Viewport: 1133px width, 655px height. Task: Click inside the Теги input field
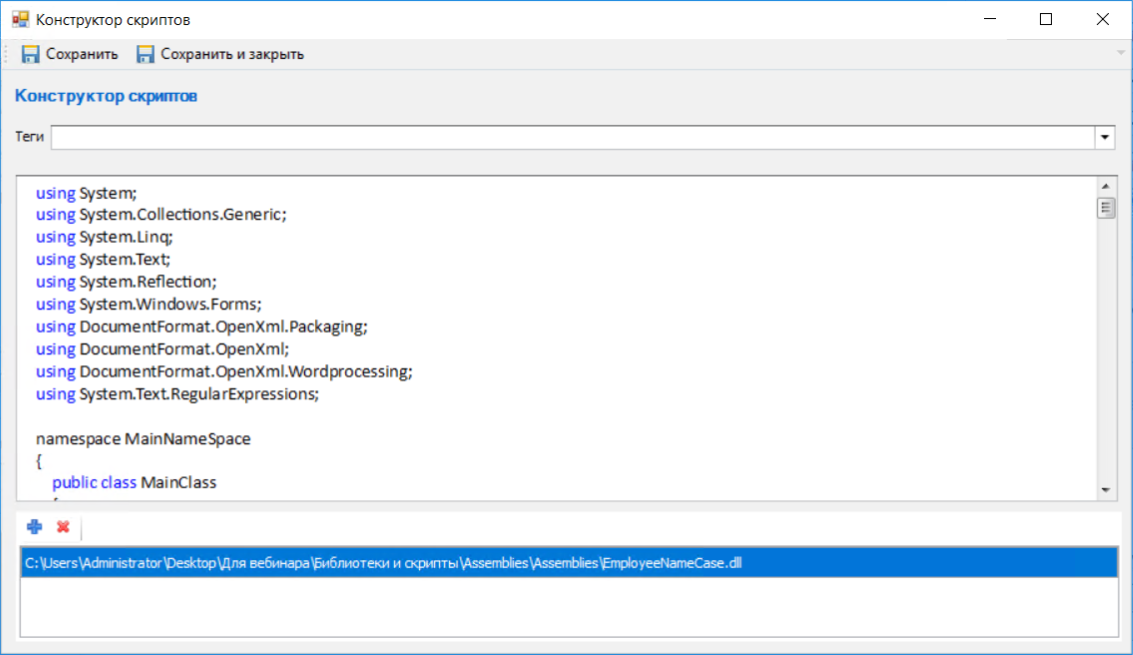[x=572, y=137]
